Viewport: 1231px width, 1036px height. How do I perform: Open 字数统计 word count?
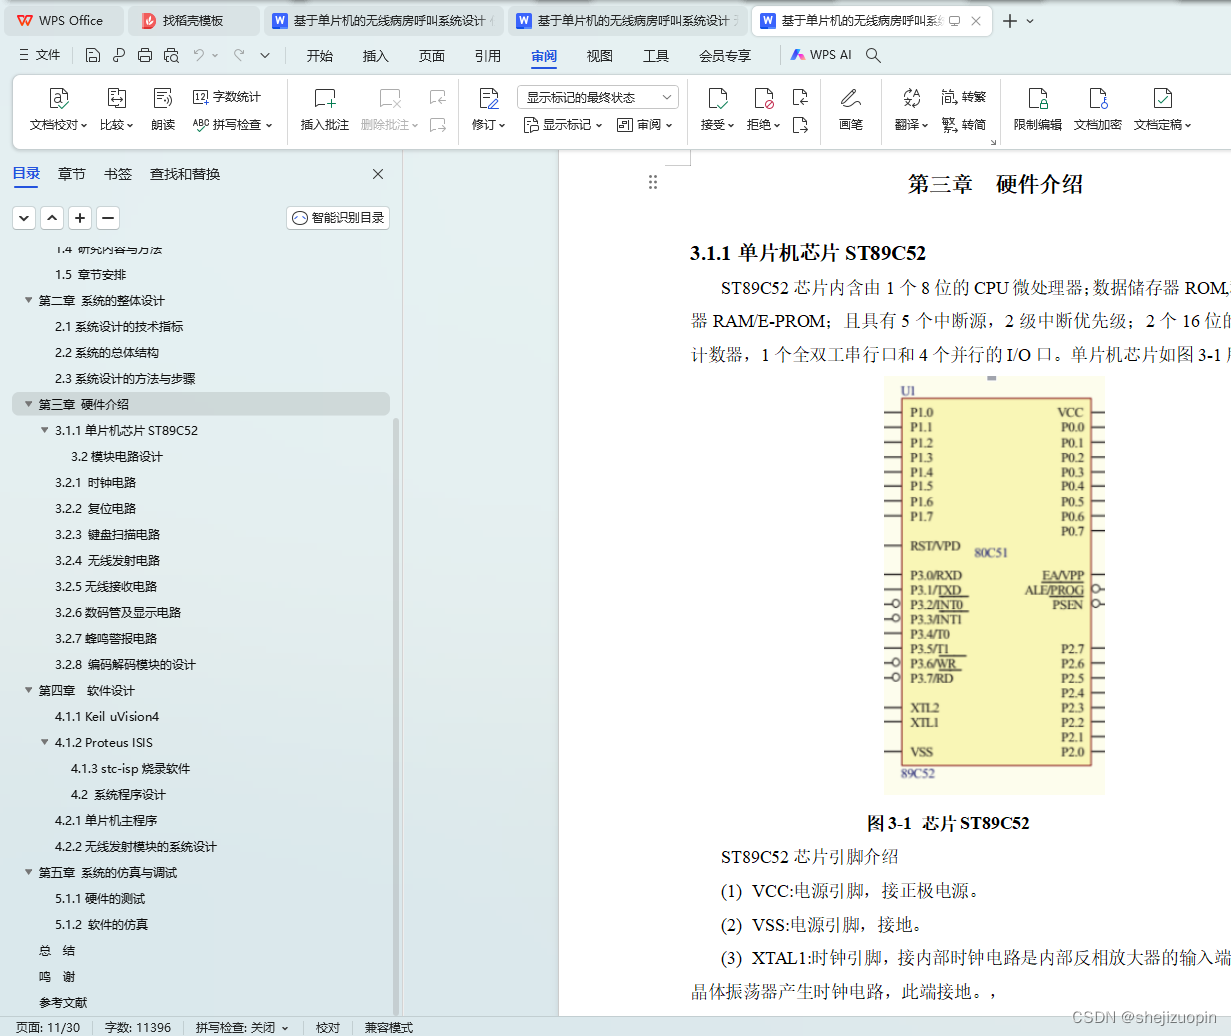click(227, 97)
